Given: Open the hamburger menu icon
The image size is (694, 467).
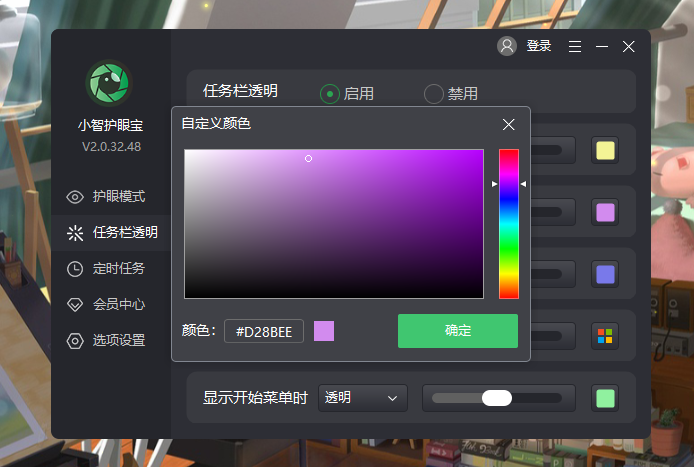Looking at the screenshot, I should (575, 46).
